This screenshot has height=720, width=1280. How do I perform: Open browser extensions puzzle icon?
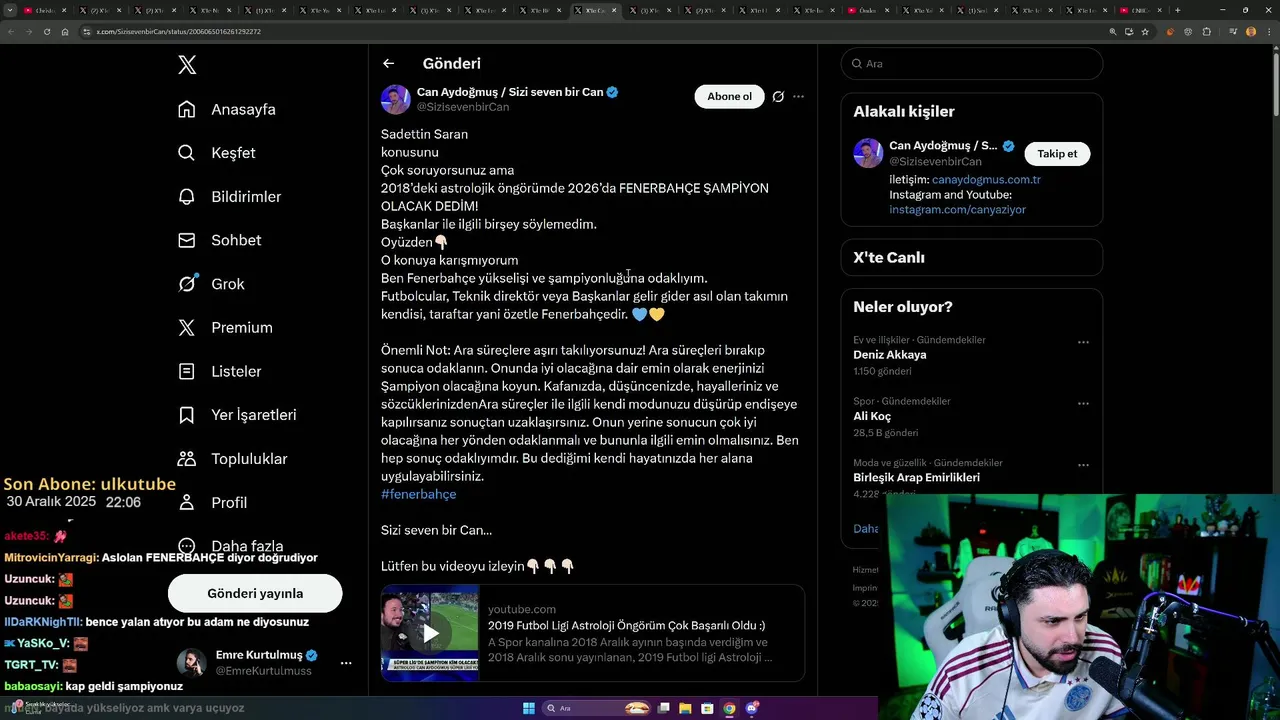point(1207,32)
